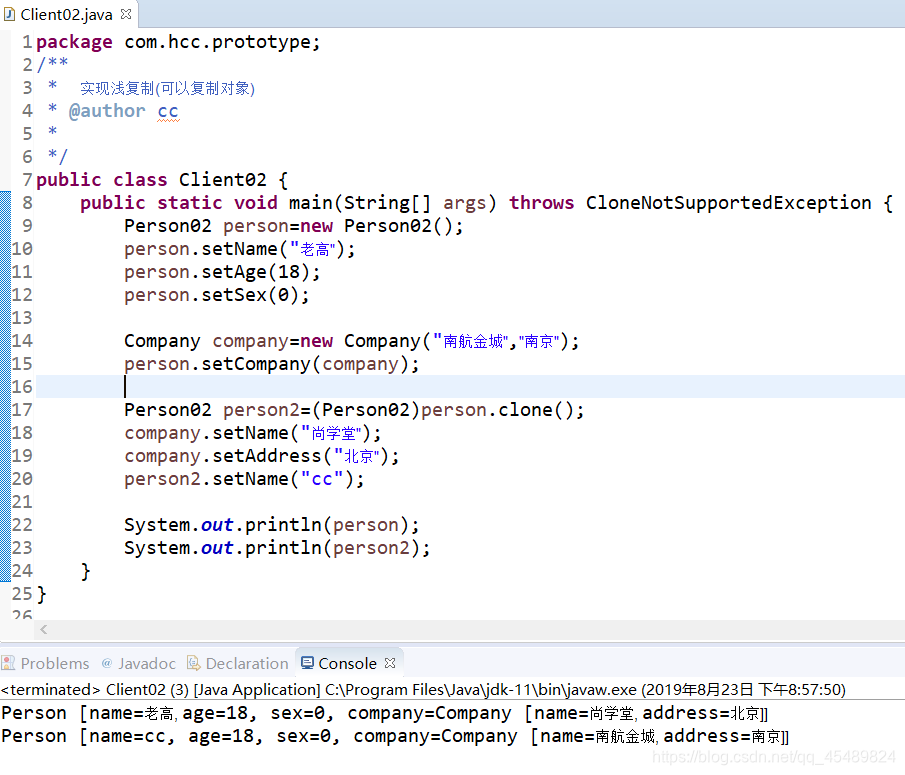Click 'Company' type on line 14
Viewport: 905px width, 775px height.
[x=162, y=341]
